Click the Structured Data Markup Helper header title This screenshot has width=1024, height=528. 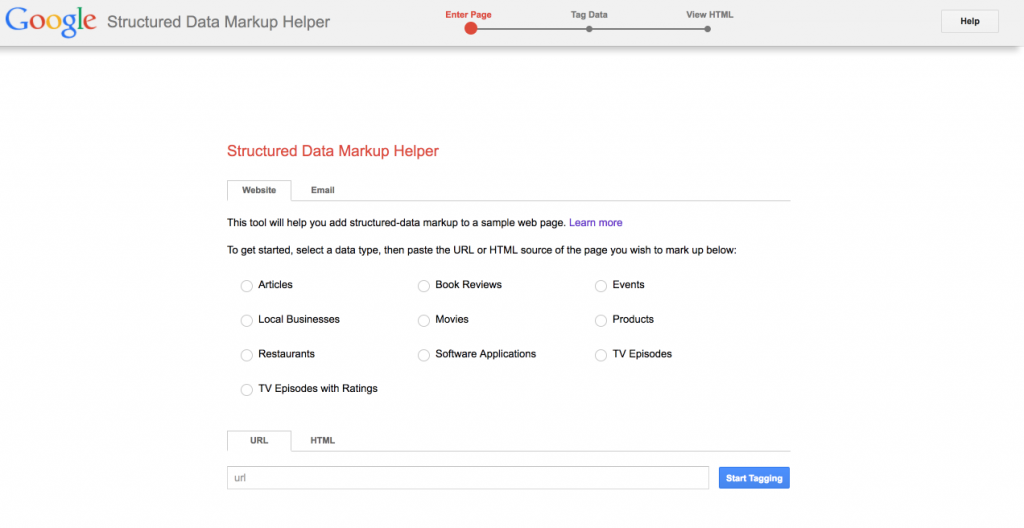(x=219, y=22)
